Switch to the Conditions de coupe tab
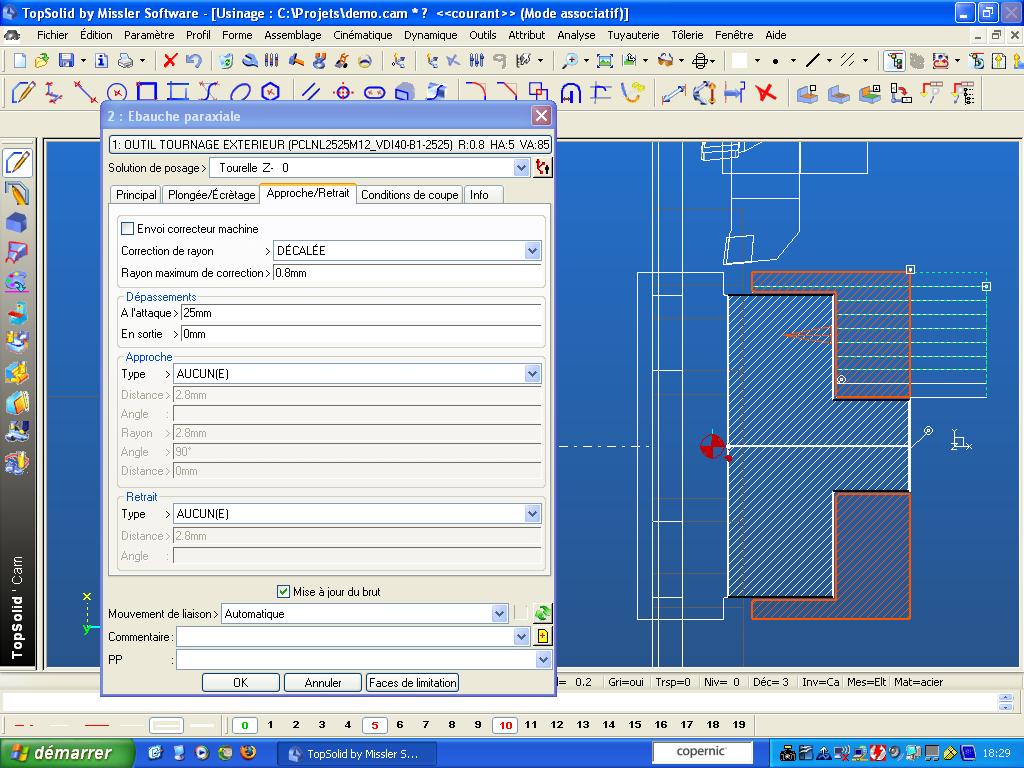The width and height of the screenshot is (1024, 768). pos(409,195)
